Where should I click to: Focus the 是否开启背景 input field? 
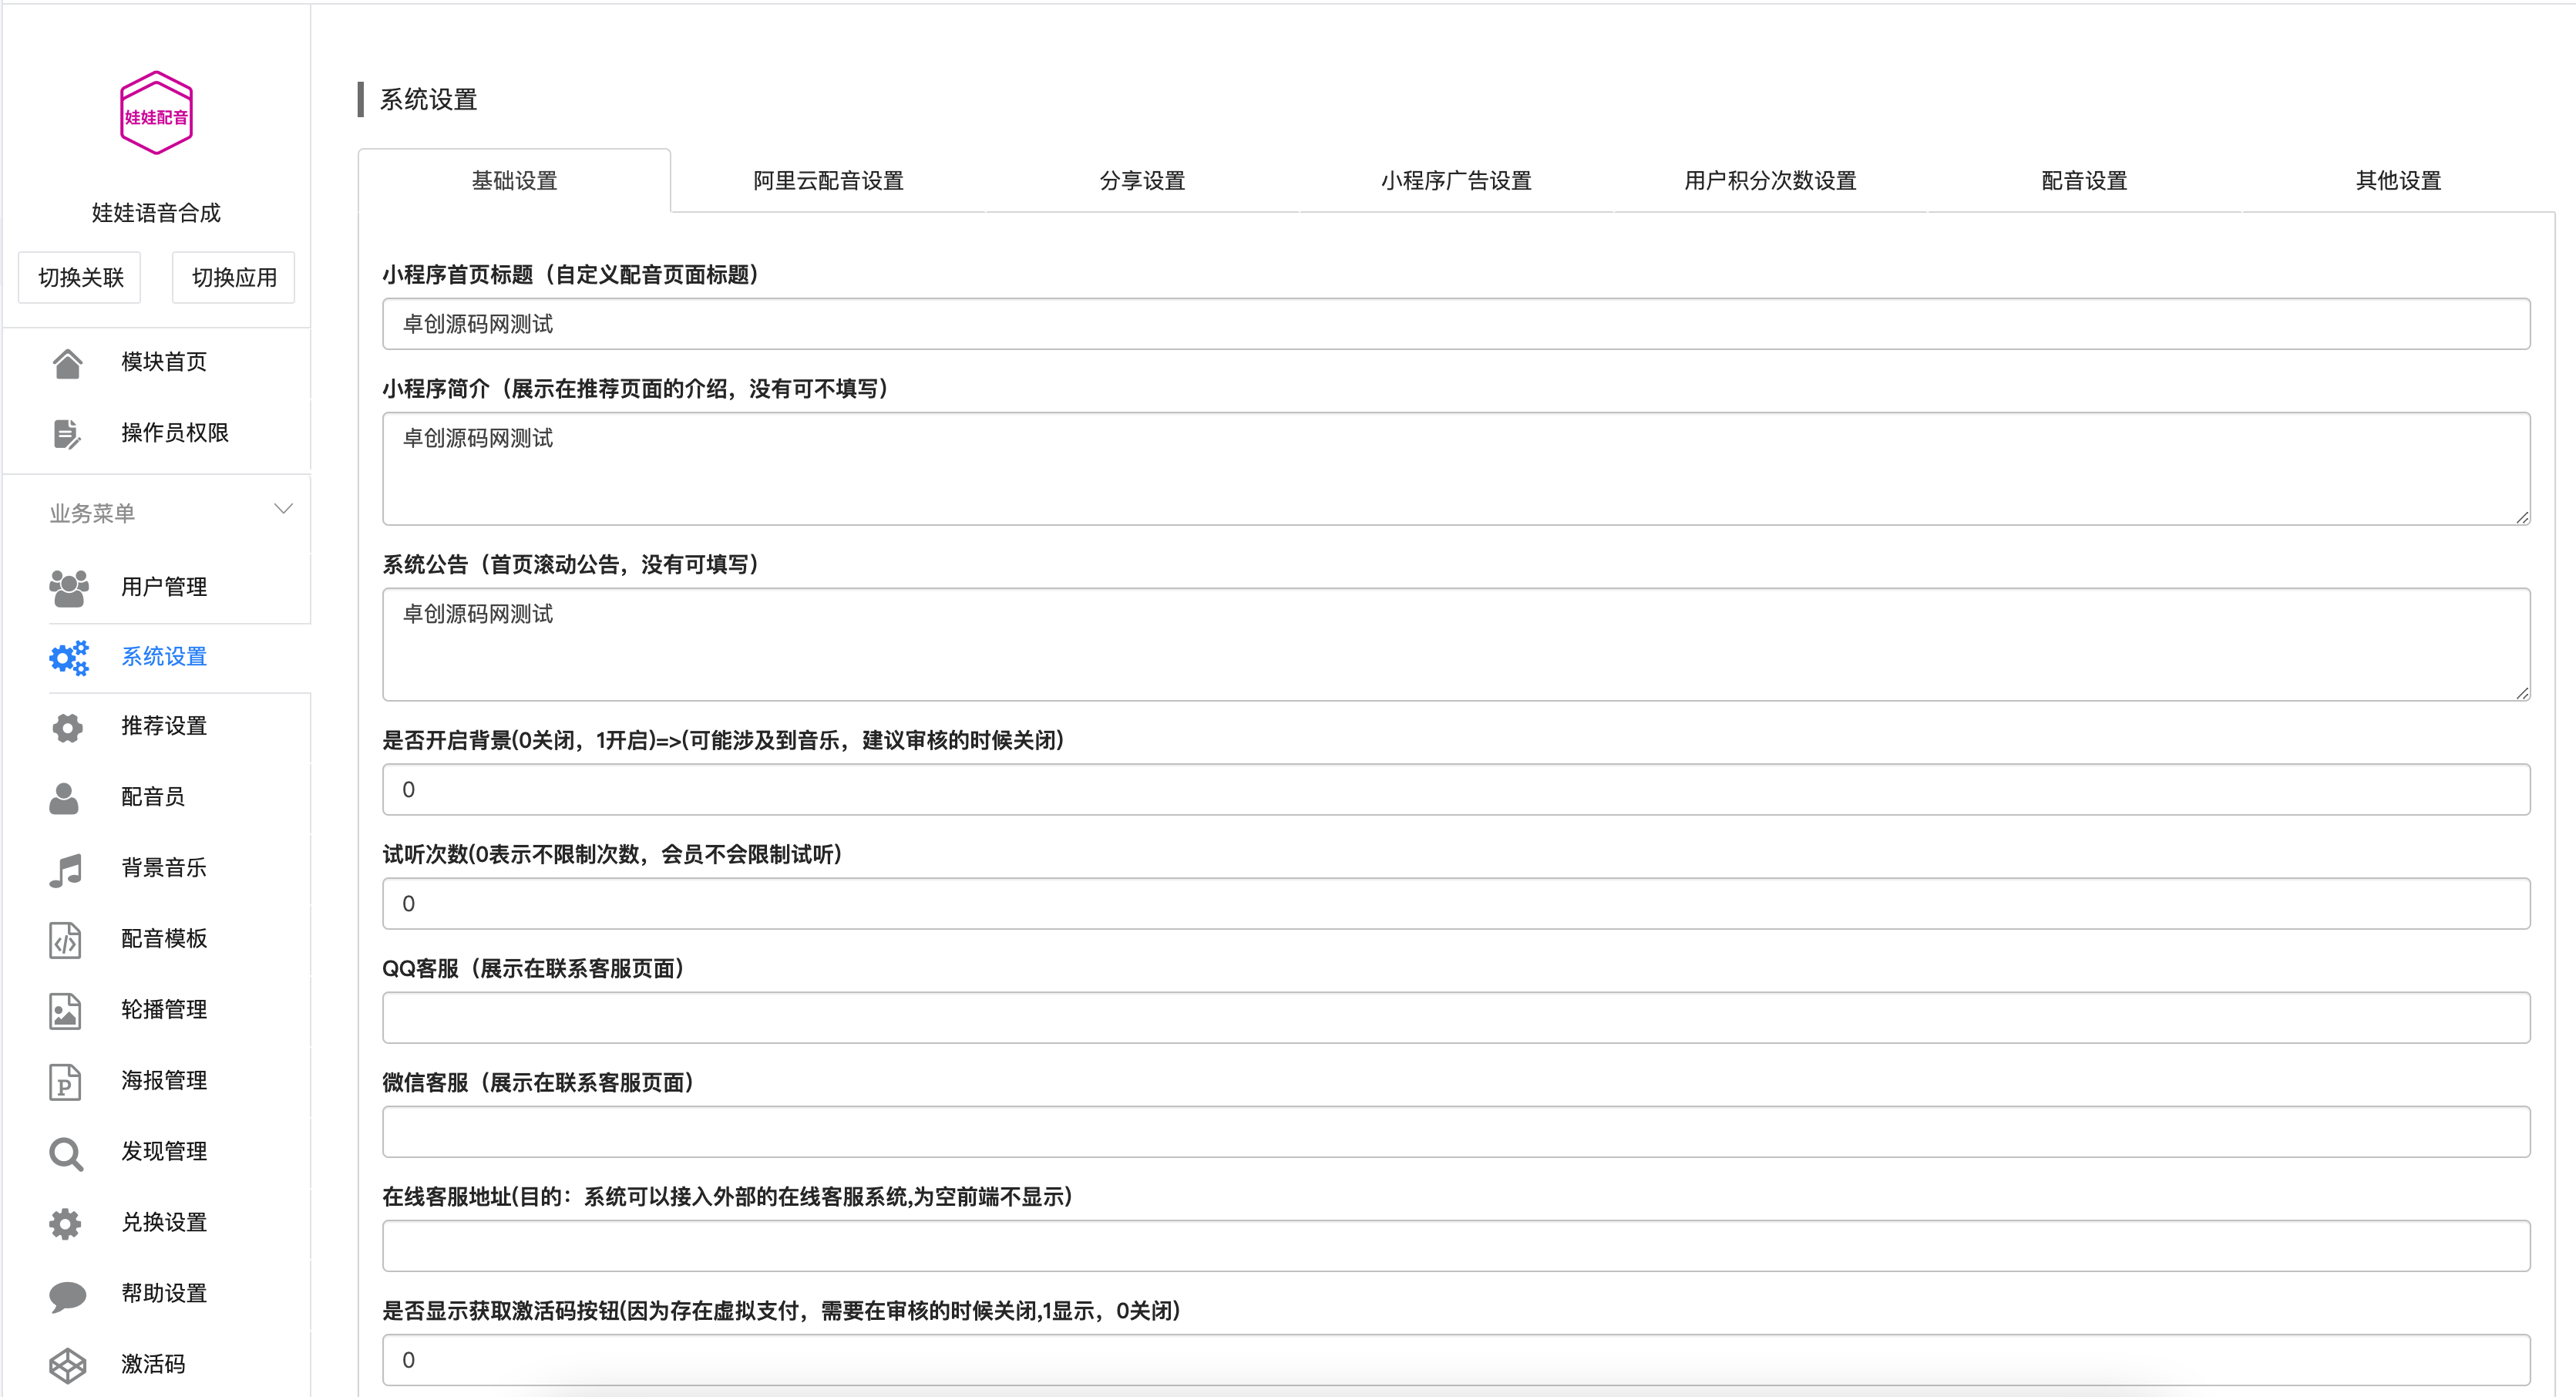pyautogui.click(x=1456, y=790)
